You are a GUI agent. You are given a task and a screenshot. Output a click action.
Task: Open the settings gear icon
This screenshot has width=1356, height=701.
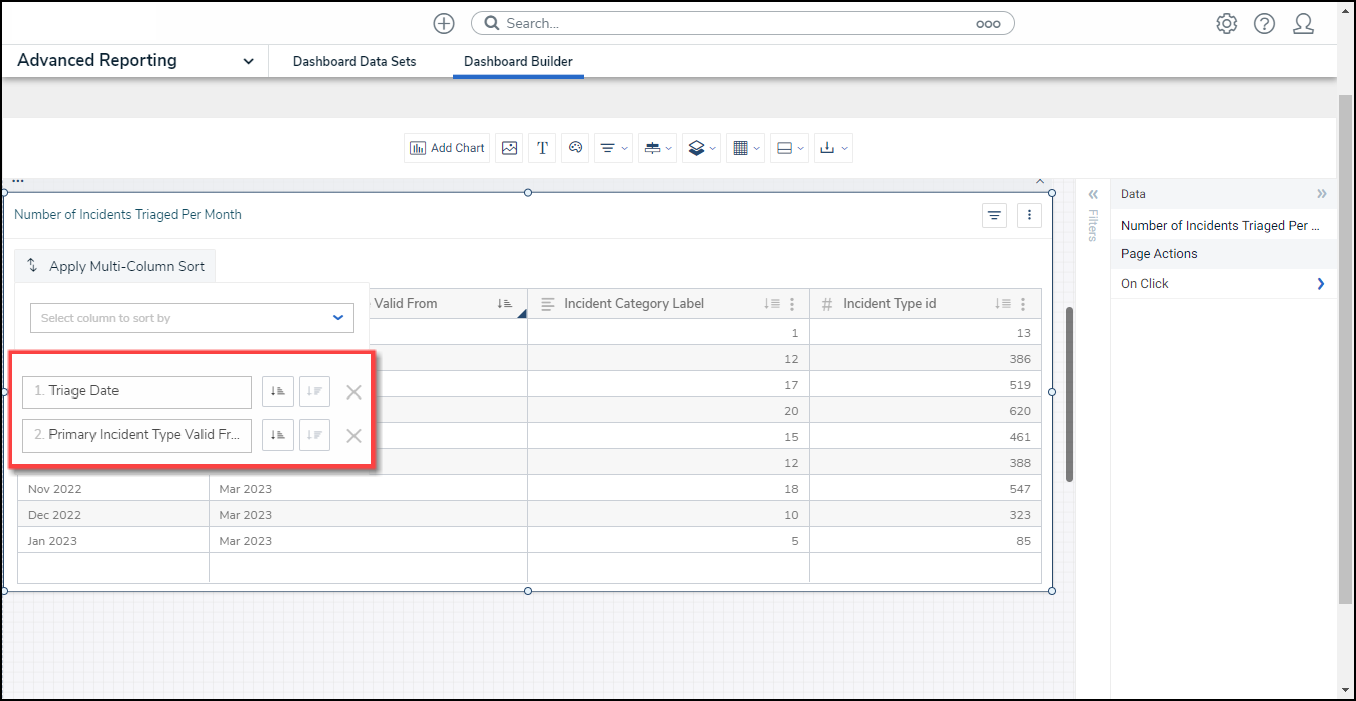point(1226,24)
